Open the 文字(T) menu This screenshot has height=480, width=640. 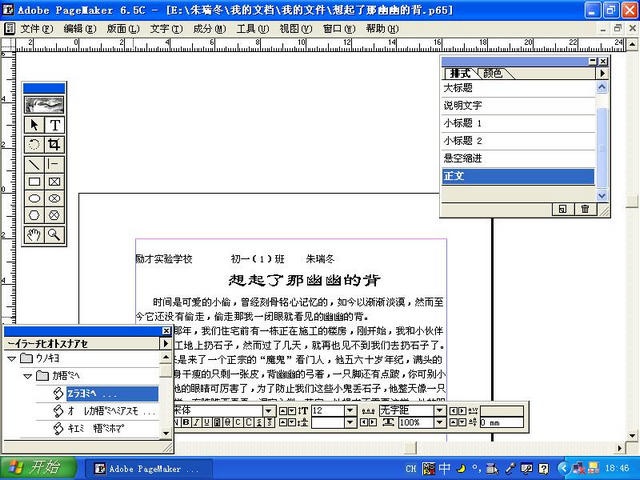pos(166,29)
